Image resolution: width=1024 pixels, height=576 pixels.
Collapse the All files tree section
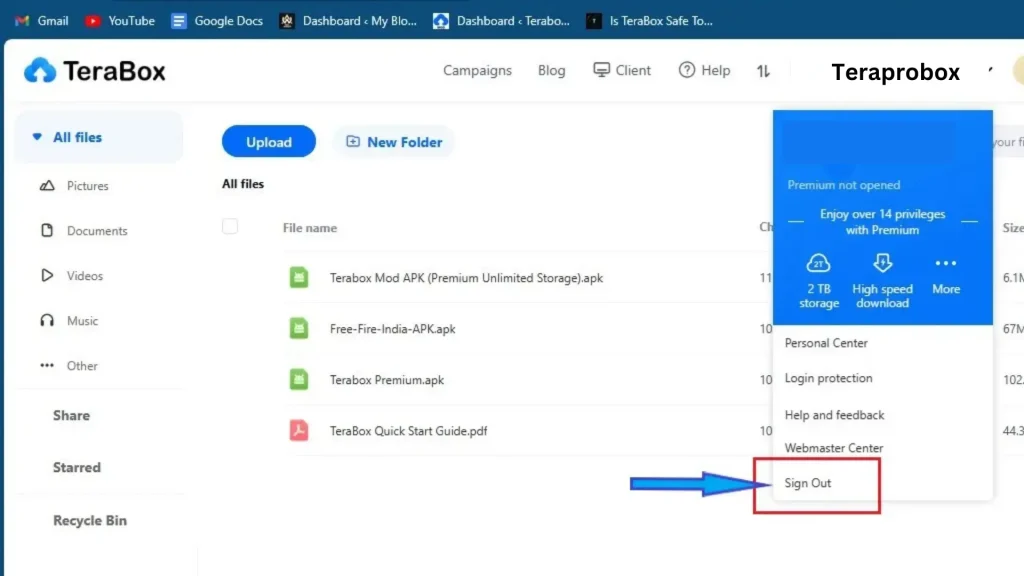click(38, 137)
